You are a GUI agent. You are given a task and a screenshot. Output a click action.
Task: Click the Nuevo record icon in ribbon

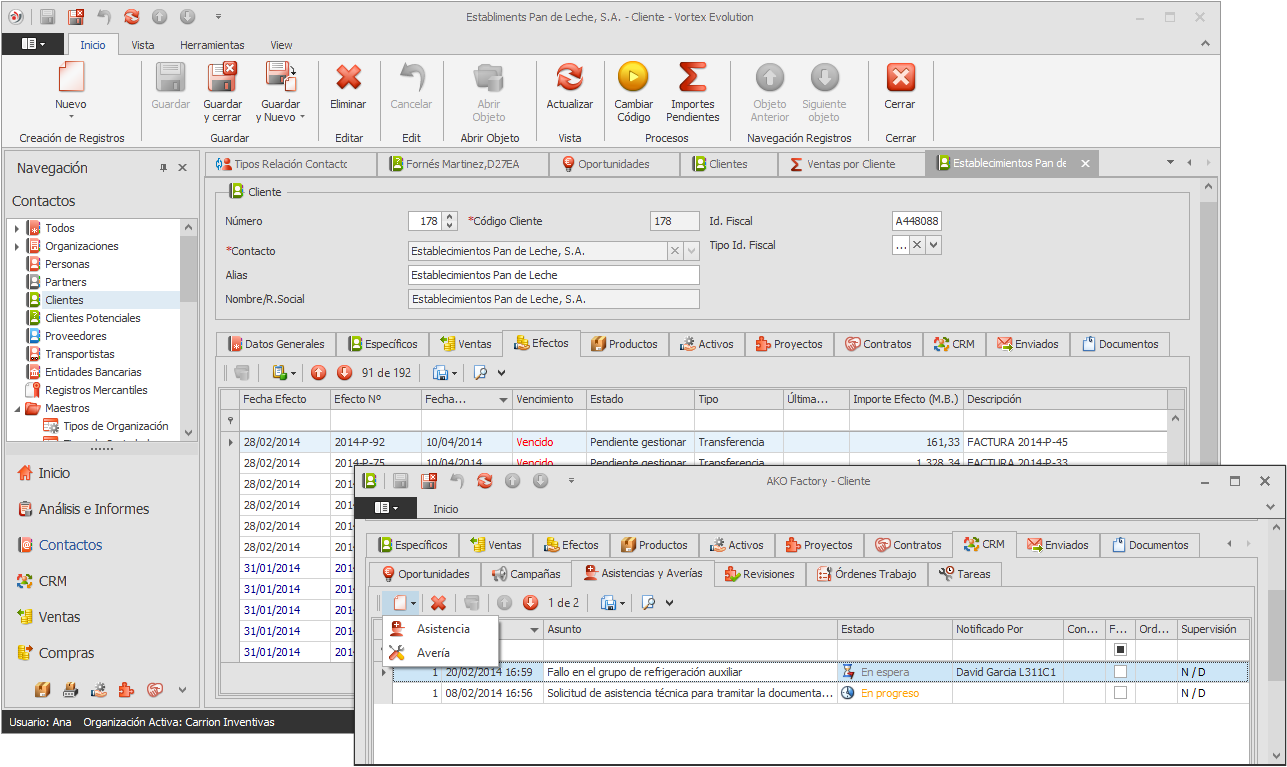coord(70,78)
